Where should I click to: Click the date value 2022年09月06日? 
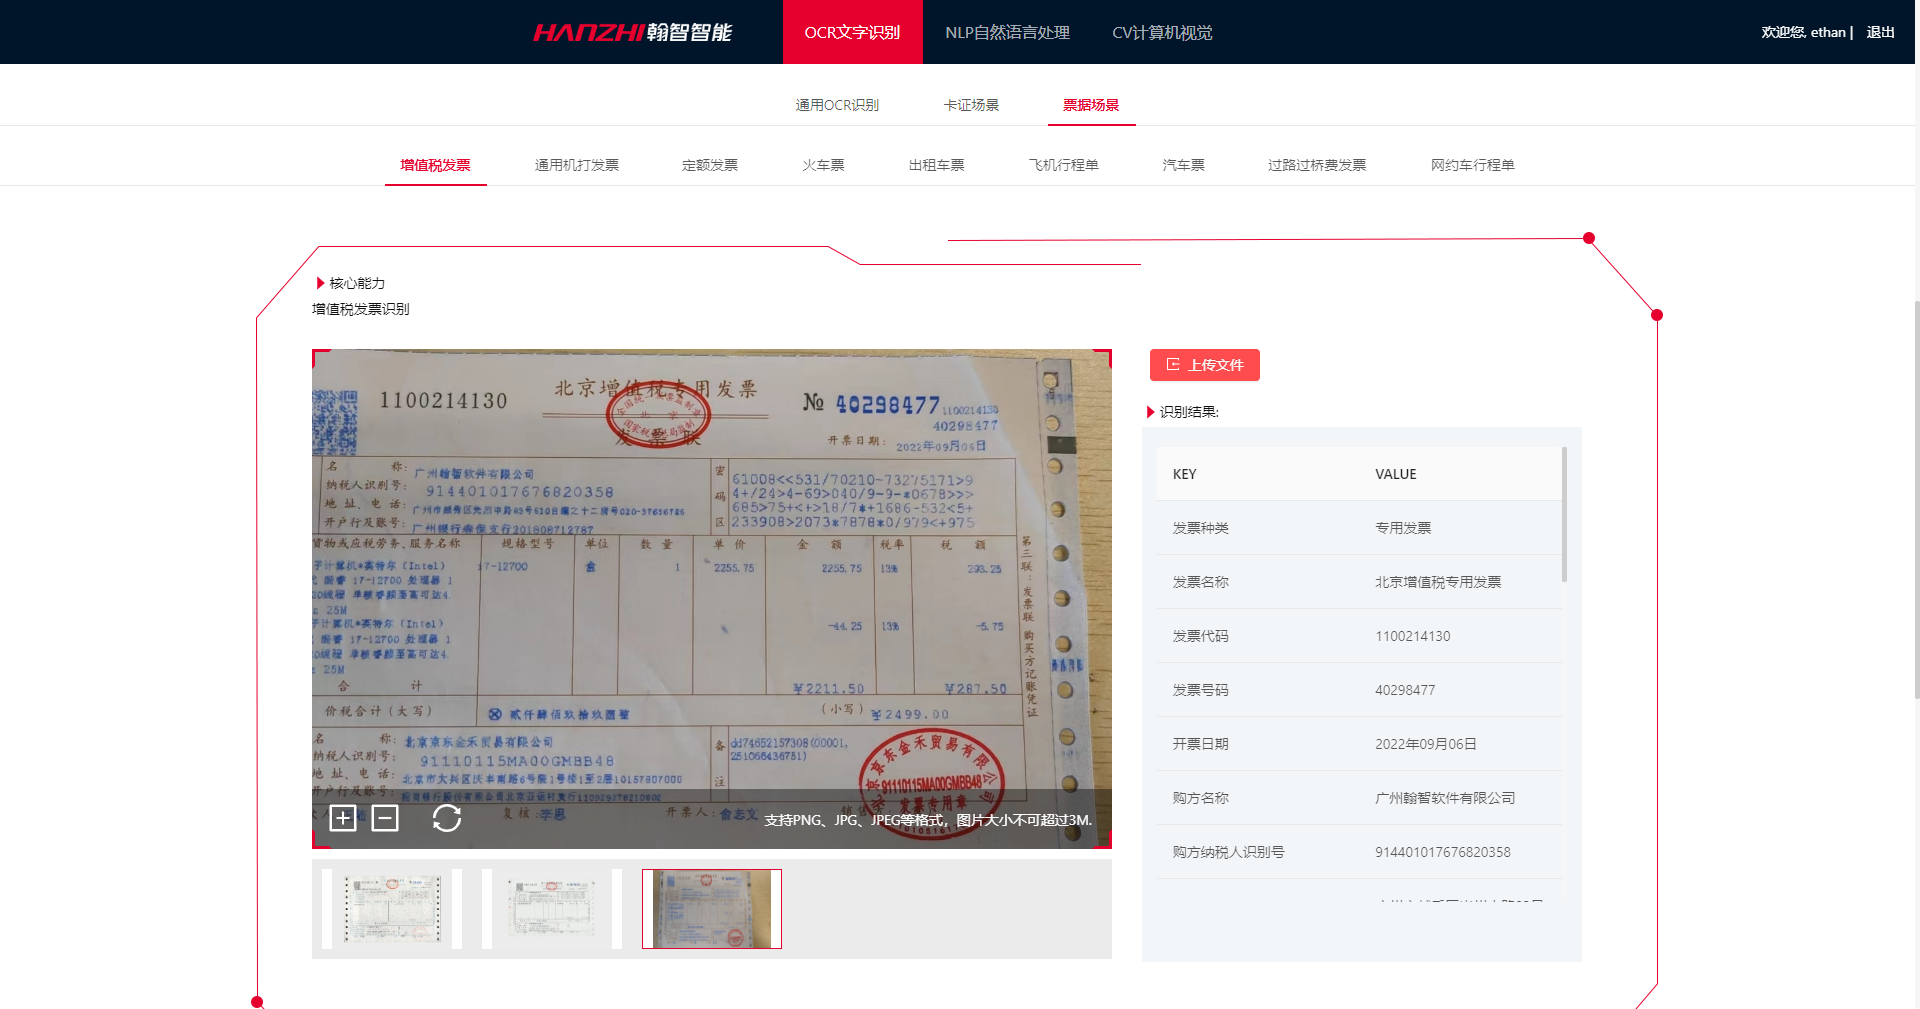pos(1426,744)
